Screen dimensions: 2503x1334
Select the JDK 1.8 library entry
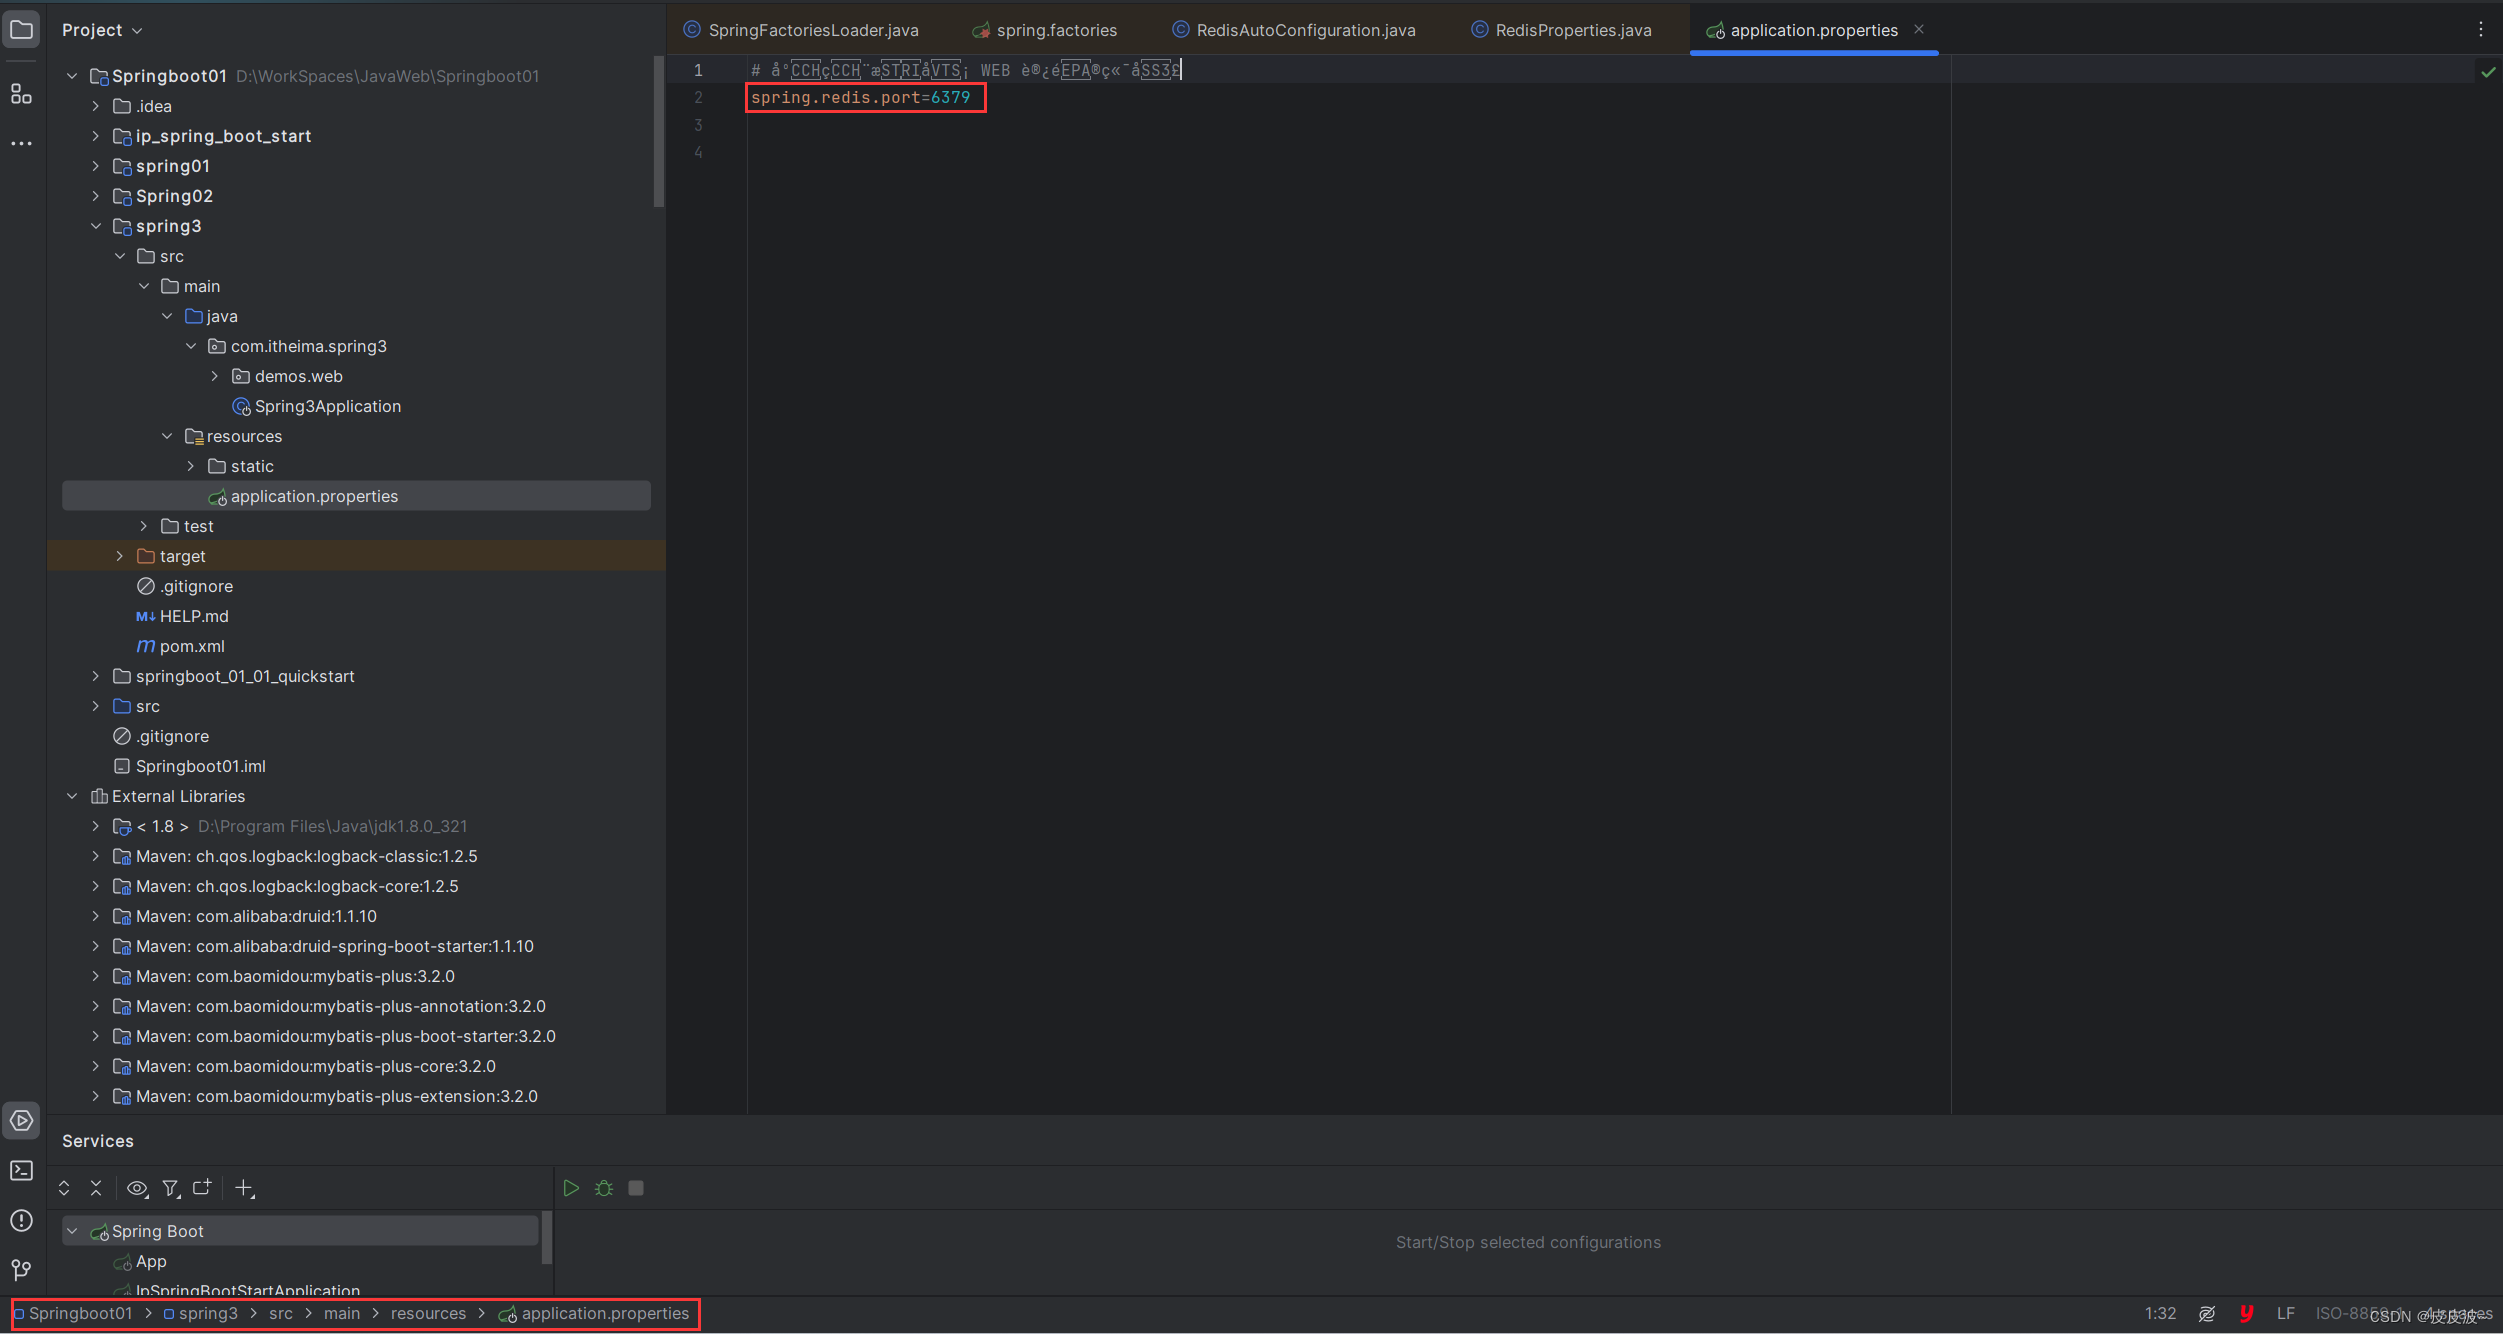(289, 826)
